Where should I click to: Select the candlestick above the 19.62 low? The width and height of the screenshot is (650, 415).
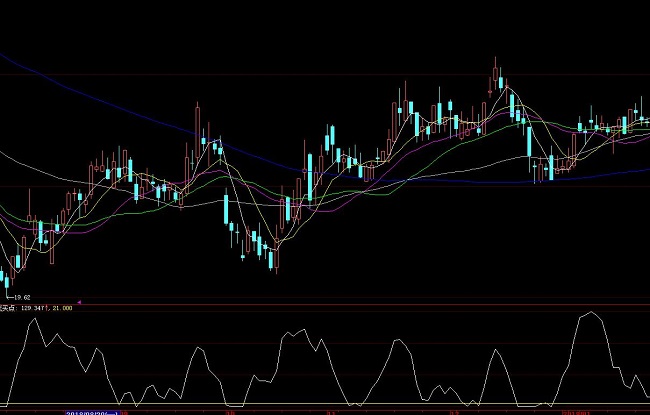(16, 264)
